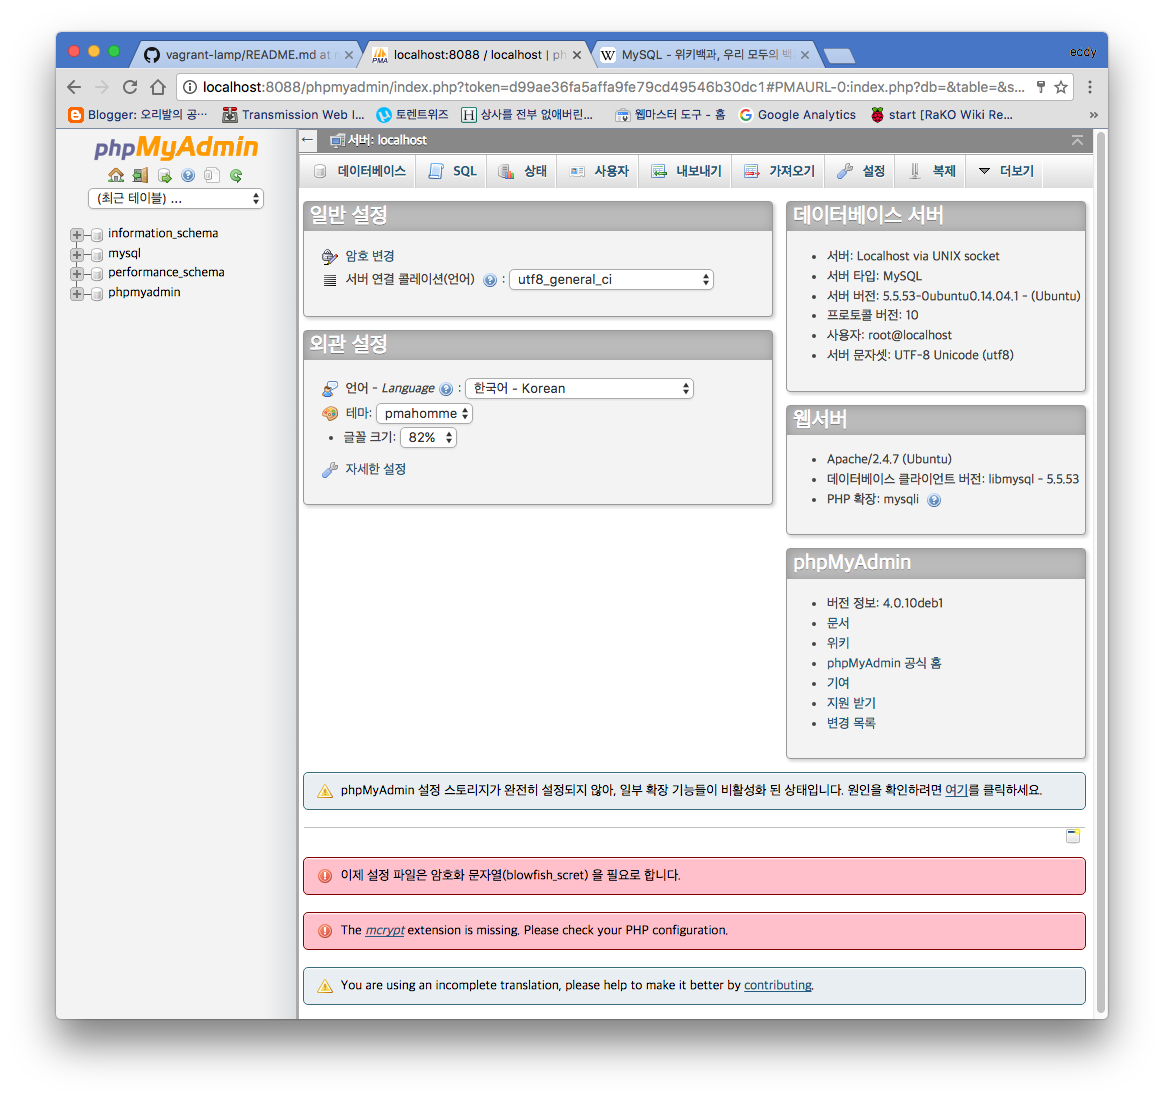
Task: Click 여기 link in storage warning
Action: tap(955, 790)
